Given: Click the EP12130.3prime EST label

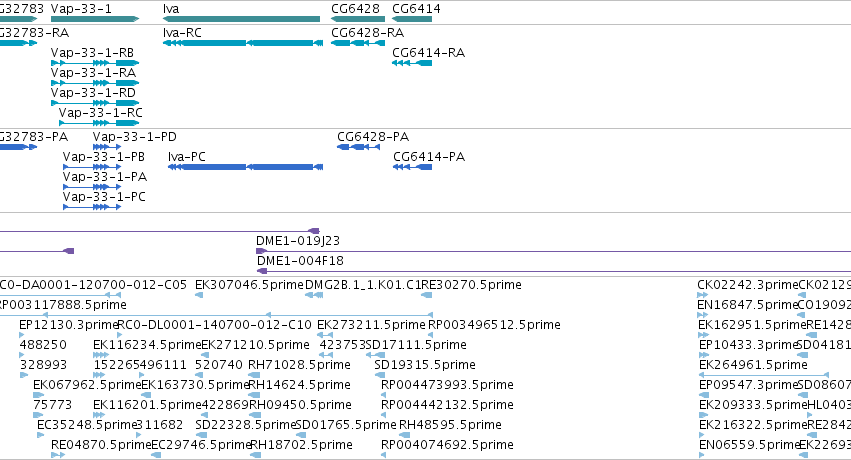Looking at the screenshot, I should [68, 325].
